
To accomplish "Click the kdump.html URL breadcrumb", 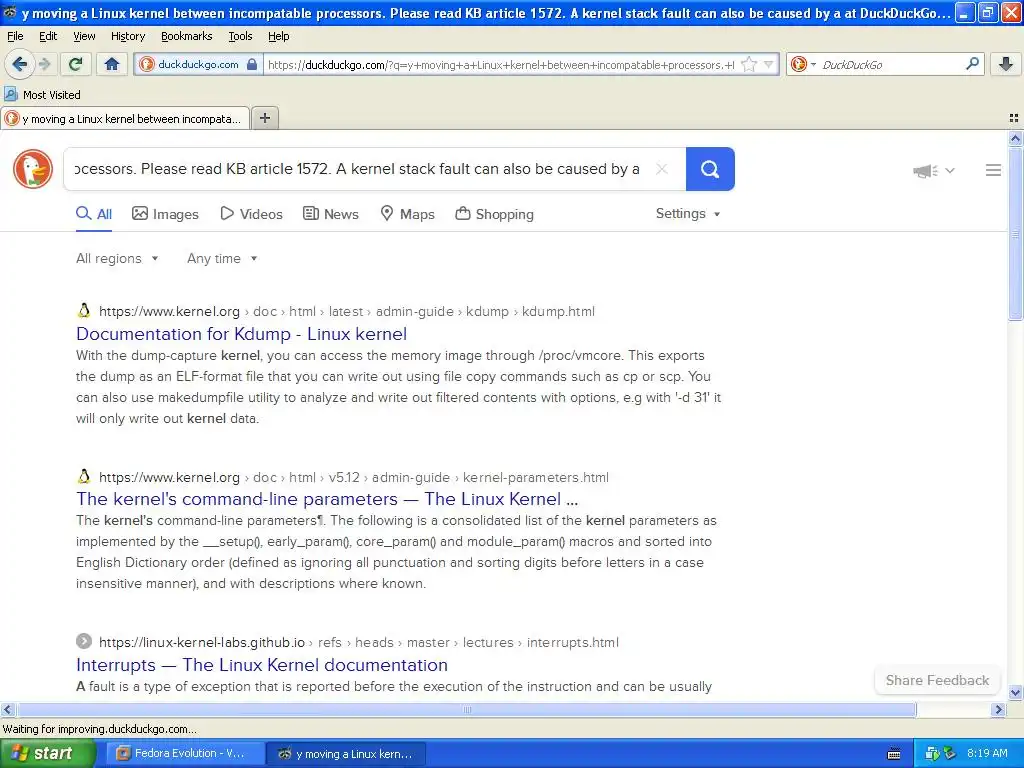I will 558,312.
